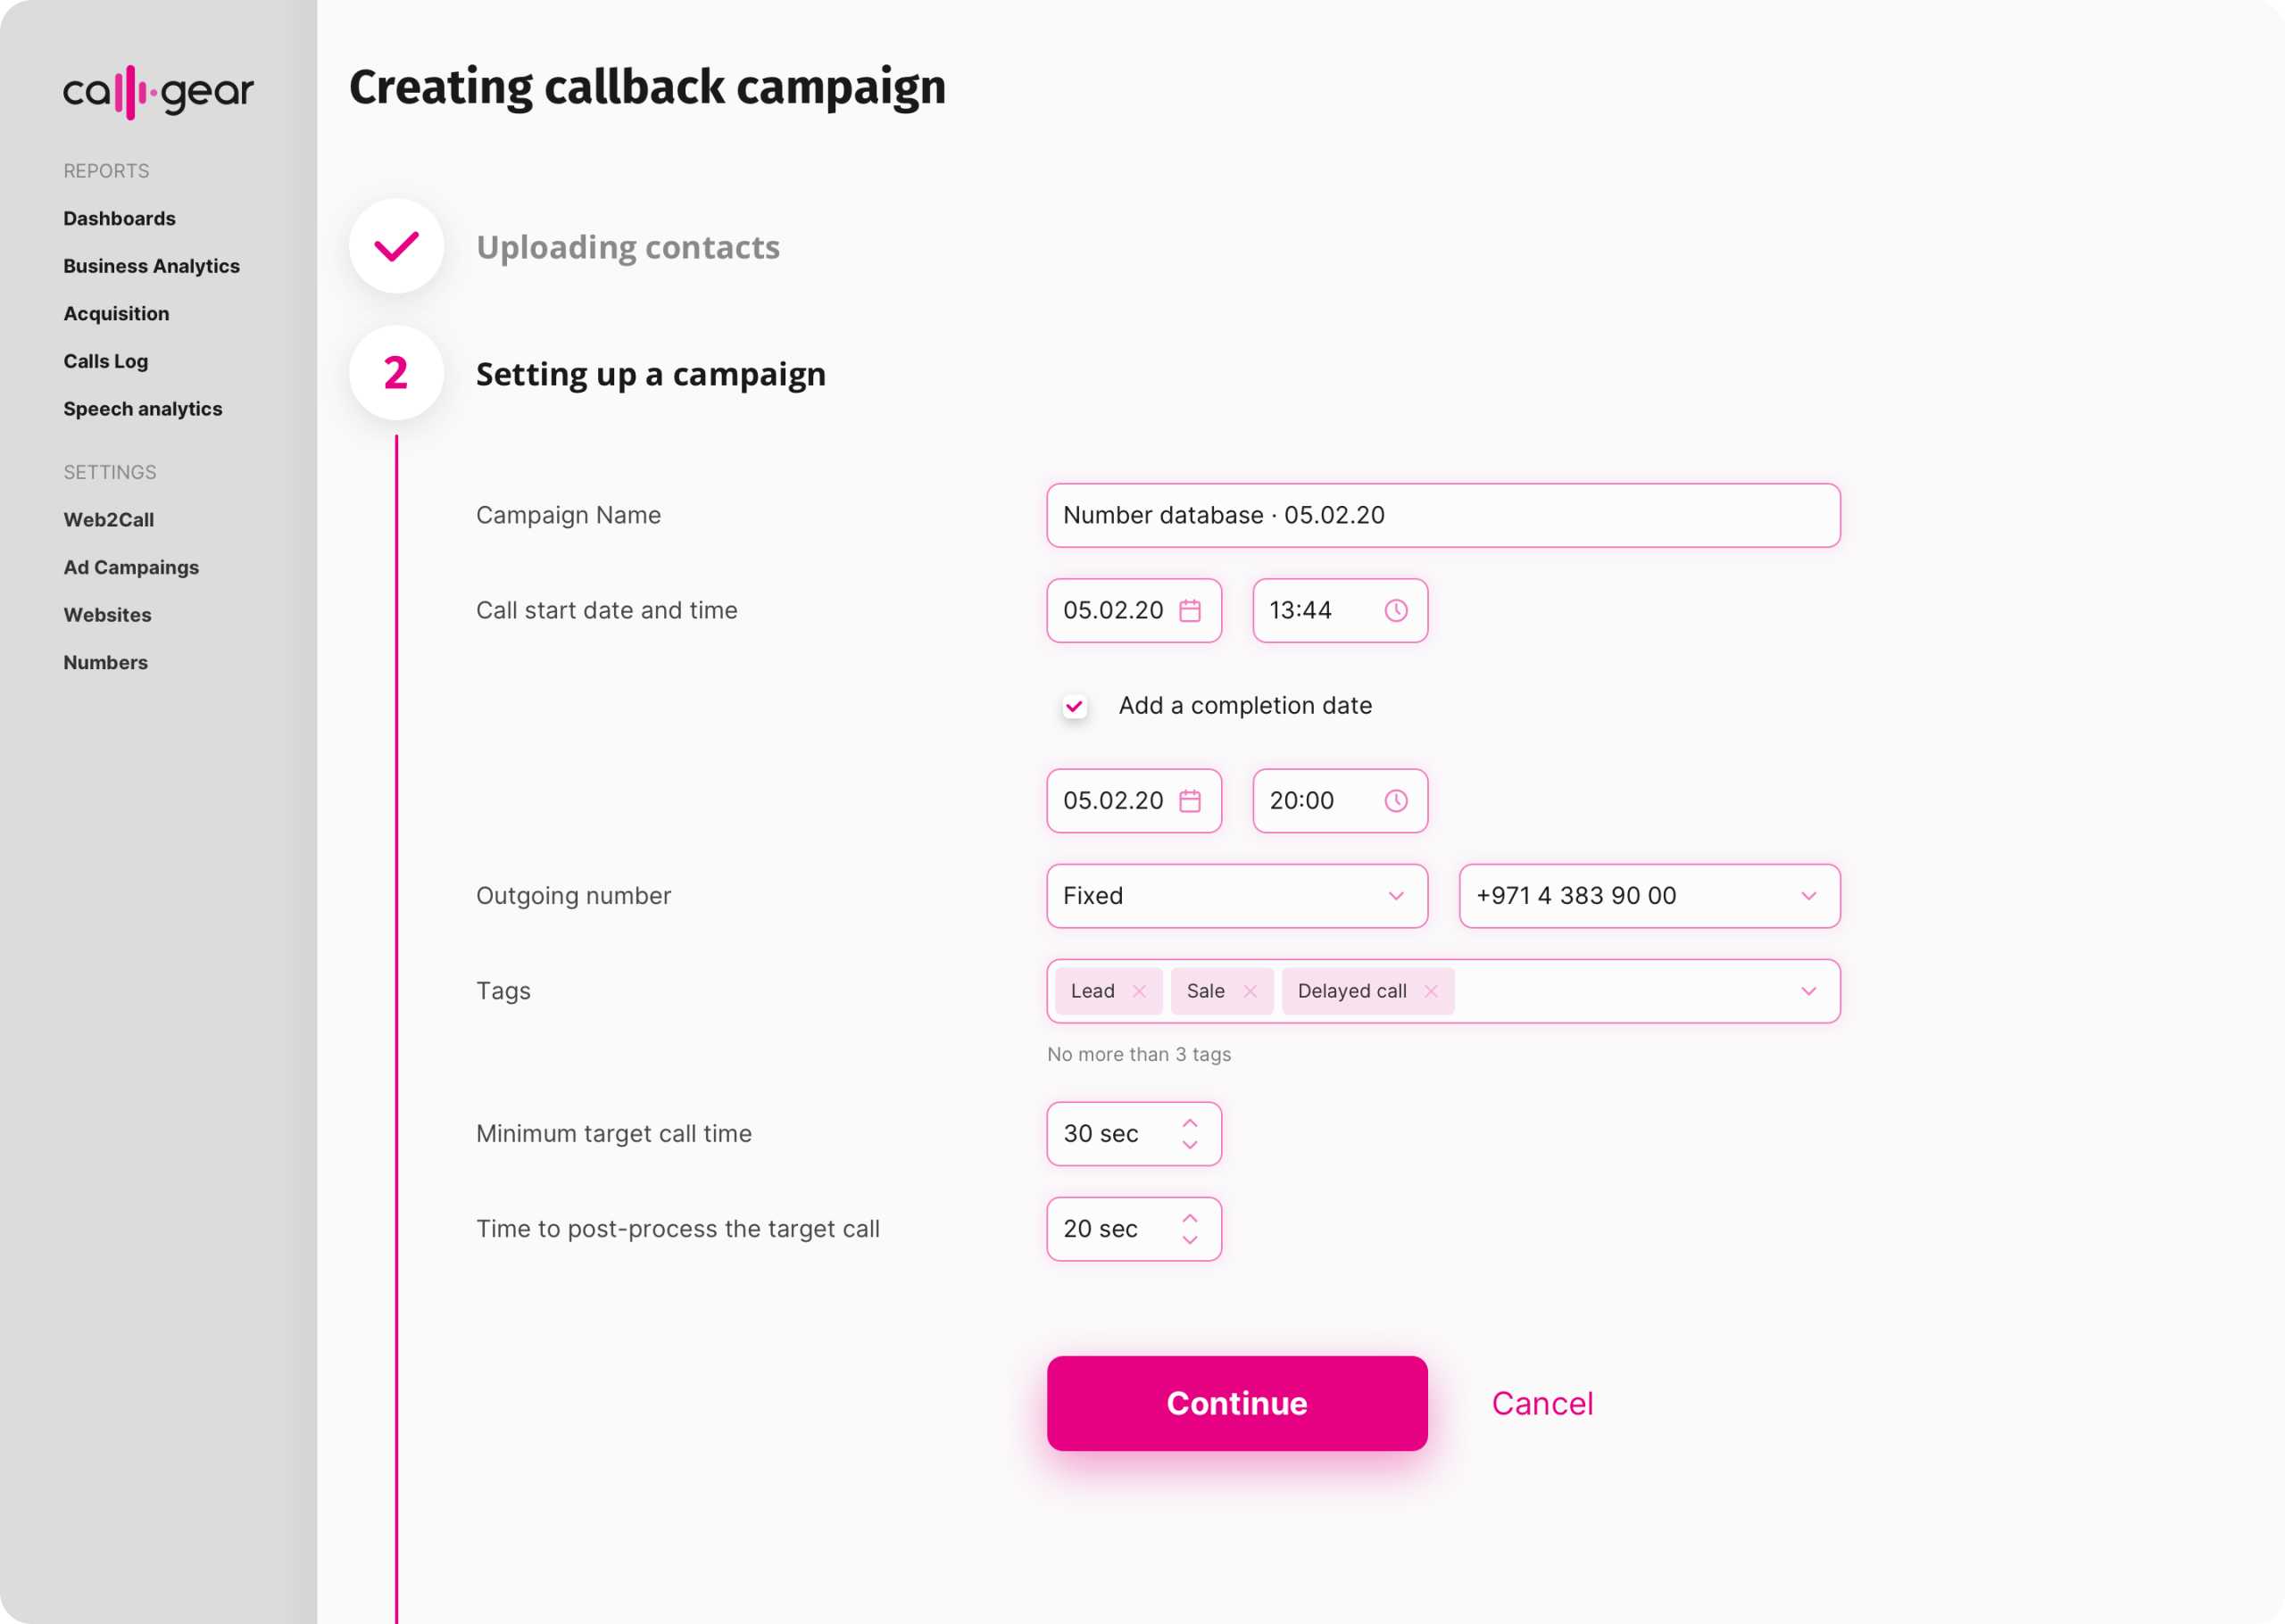Expand the +971 4 383 90 00 number dropdown

click(1808, 896)
